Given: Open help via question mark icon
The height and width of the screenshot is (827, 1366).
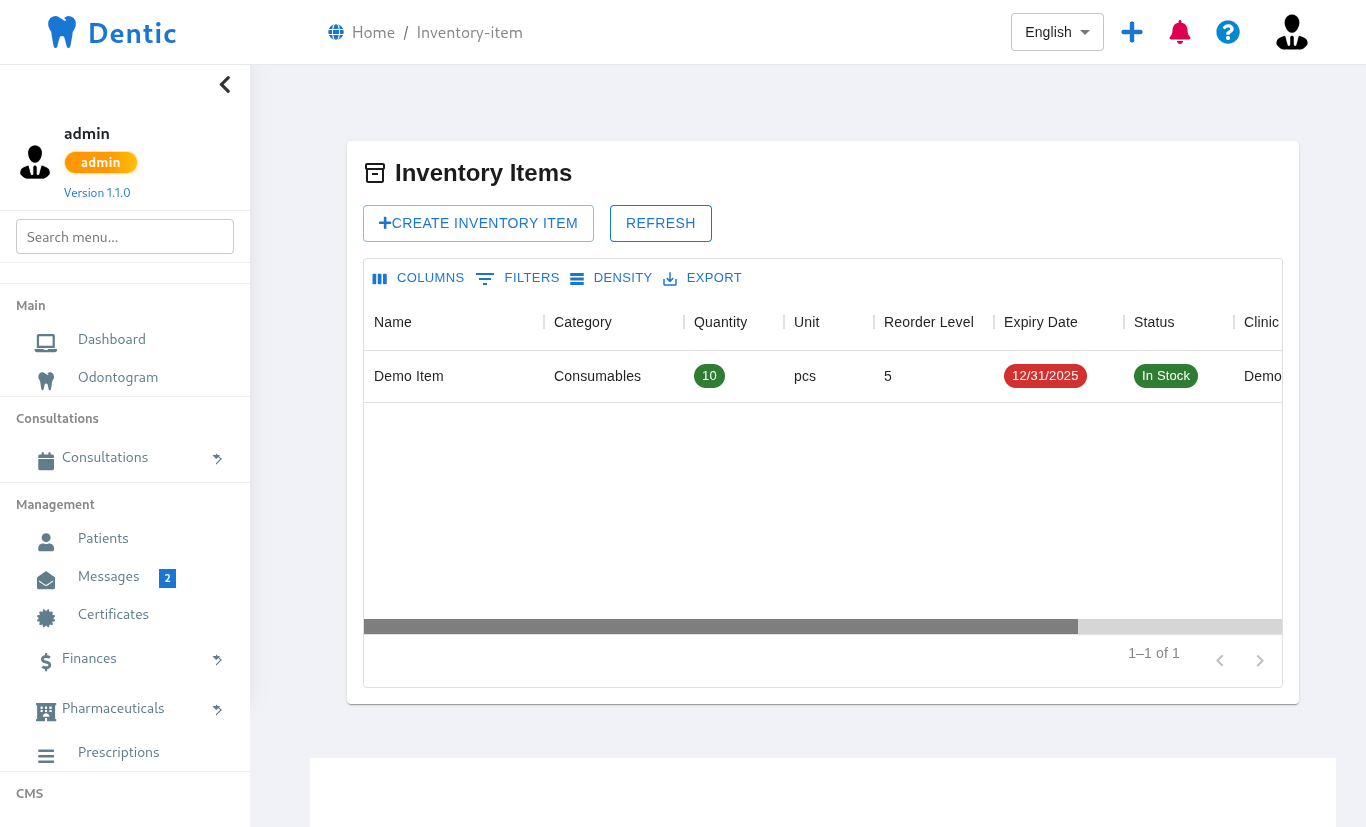Looking at the screenshot, I should point(1228,32).
